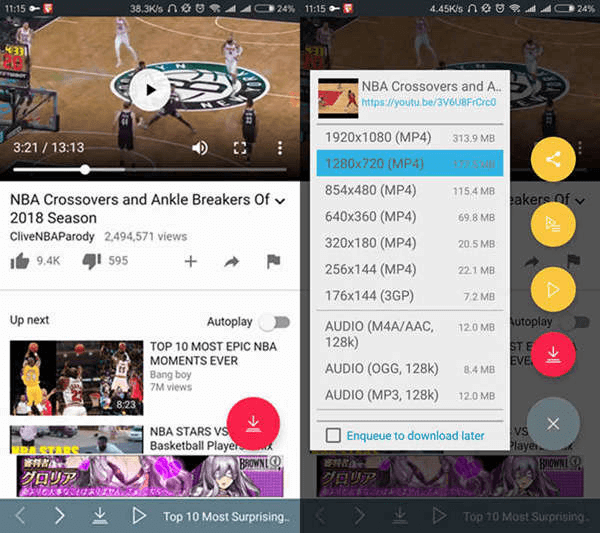Open the youtu.be link in the dialog

tap(429, 102)
